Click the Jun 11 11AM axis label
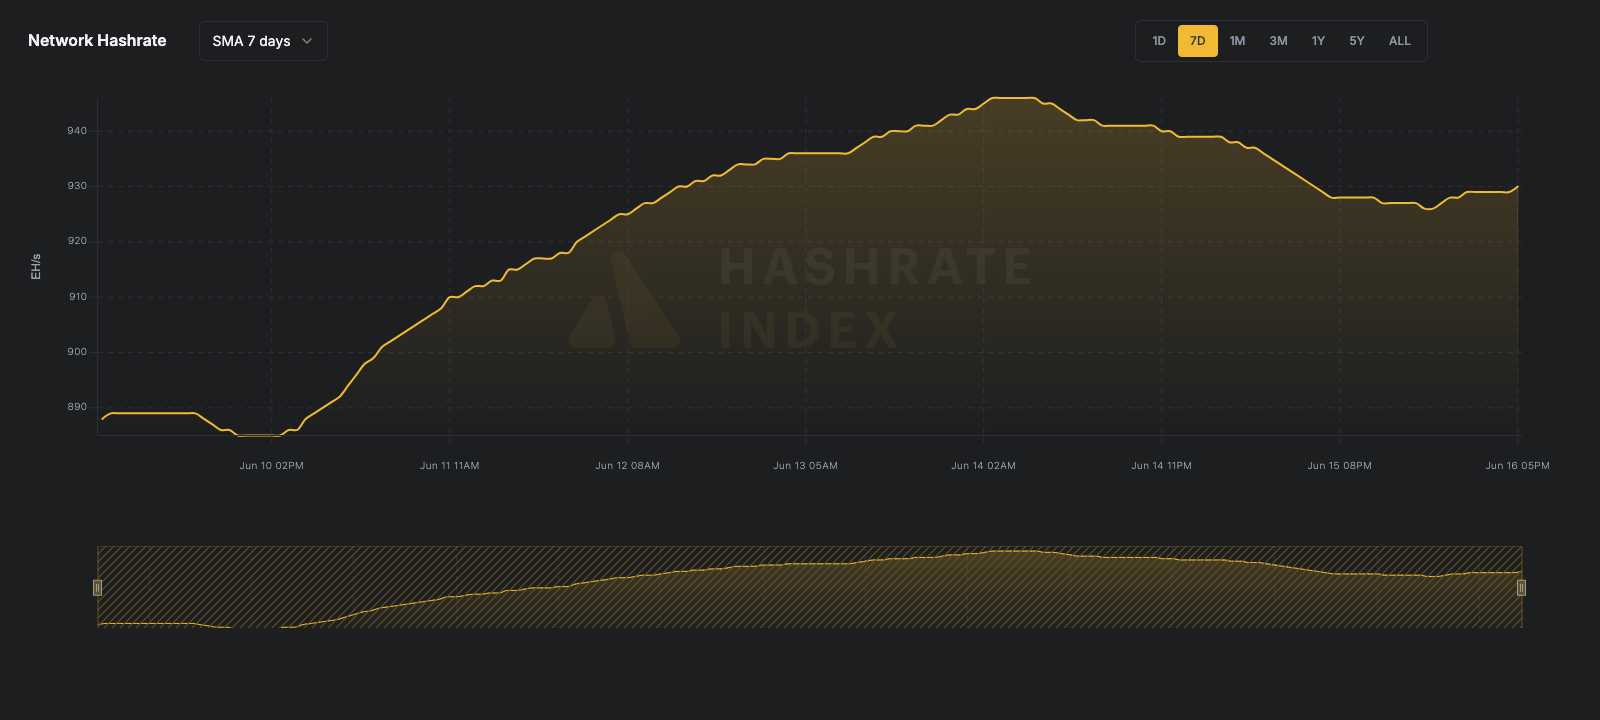This screenshot has width=1600, height=720. [x=449, y=466]
